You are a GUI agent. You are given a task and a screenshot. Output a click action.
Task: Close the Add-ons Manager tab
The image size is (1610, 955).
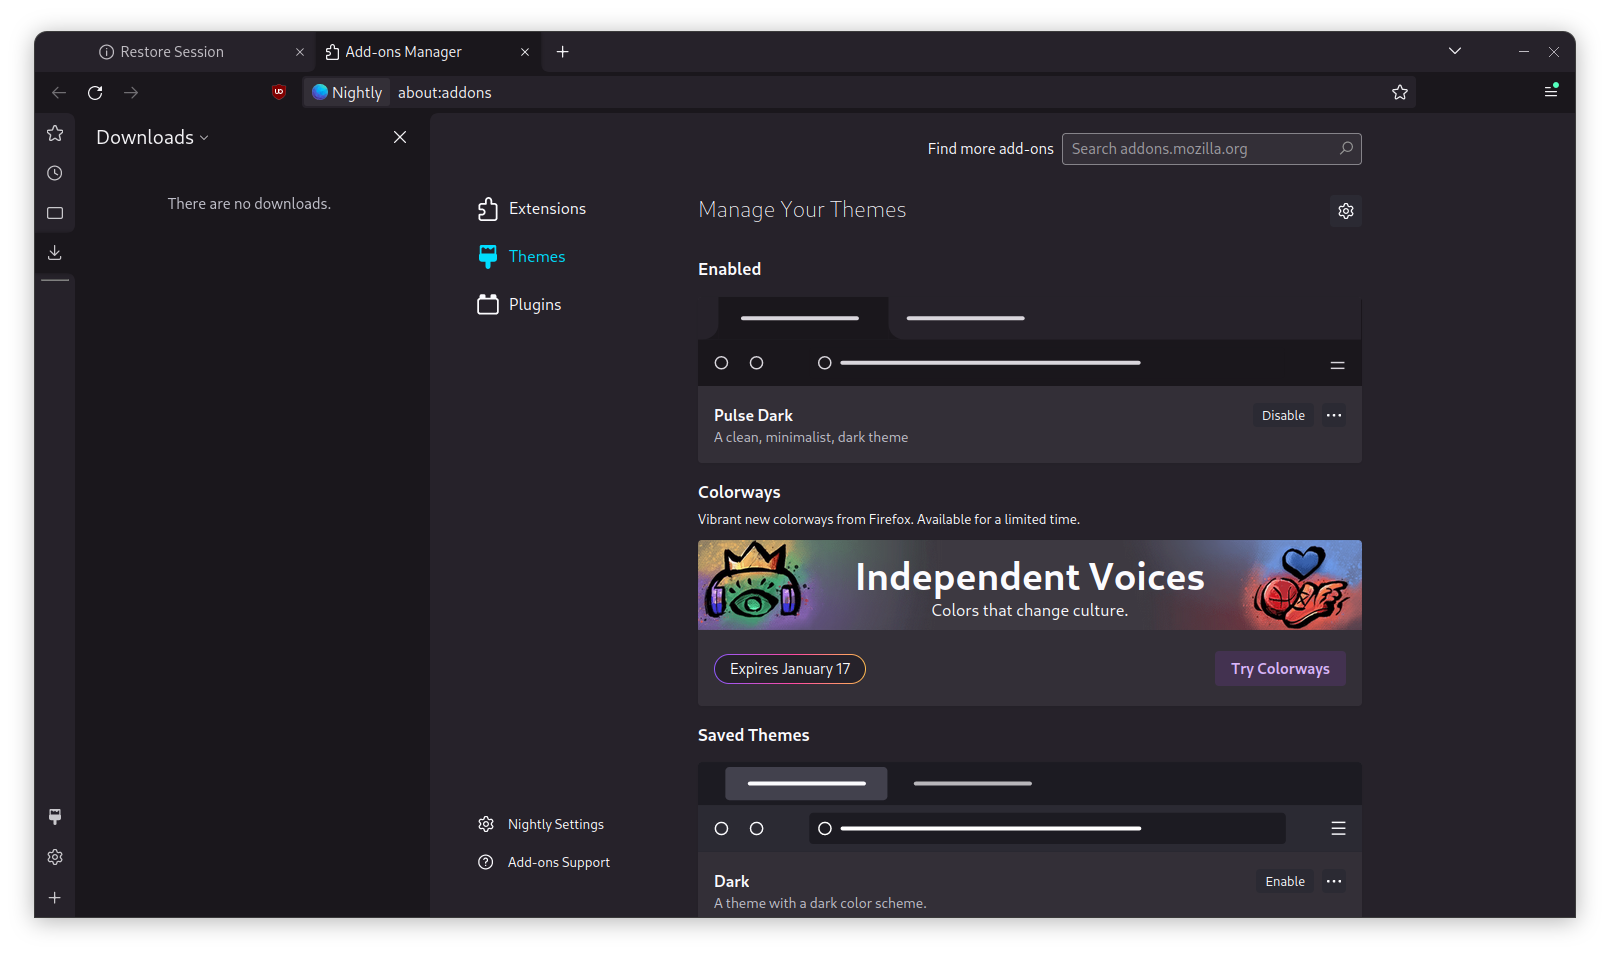[525, 52]
